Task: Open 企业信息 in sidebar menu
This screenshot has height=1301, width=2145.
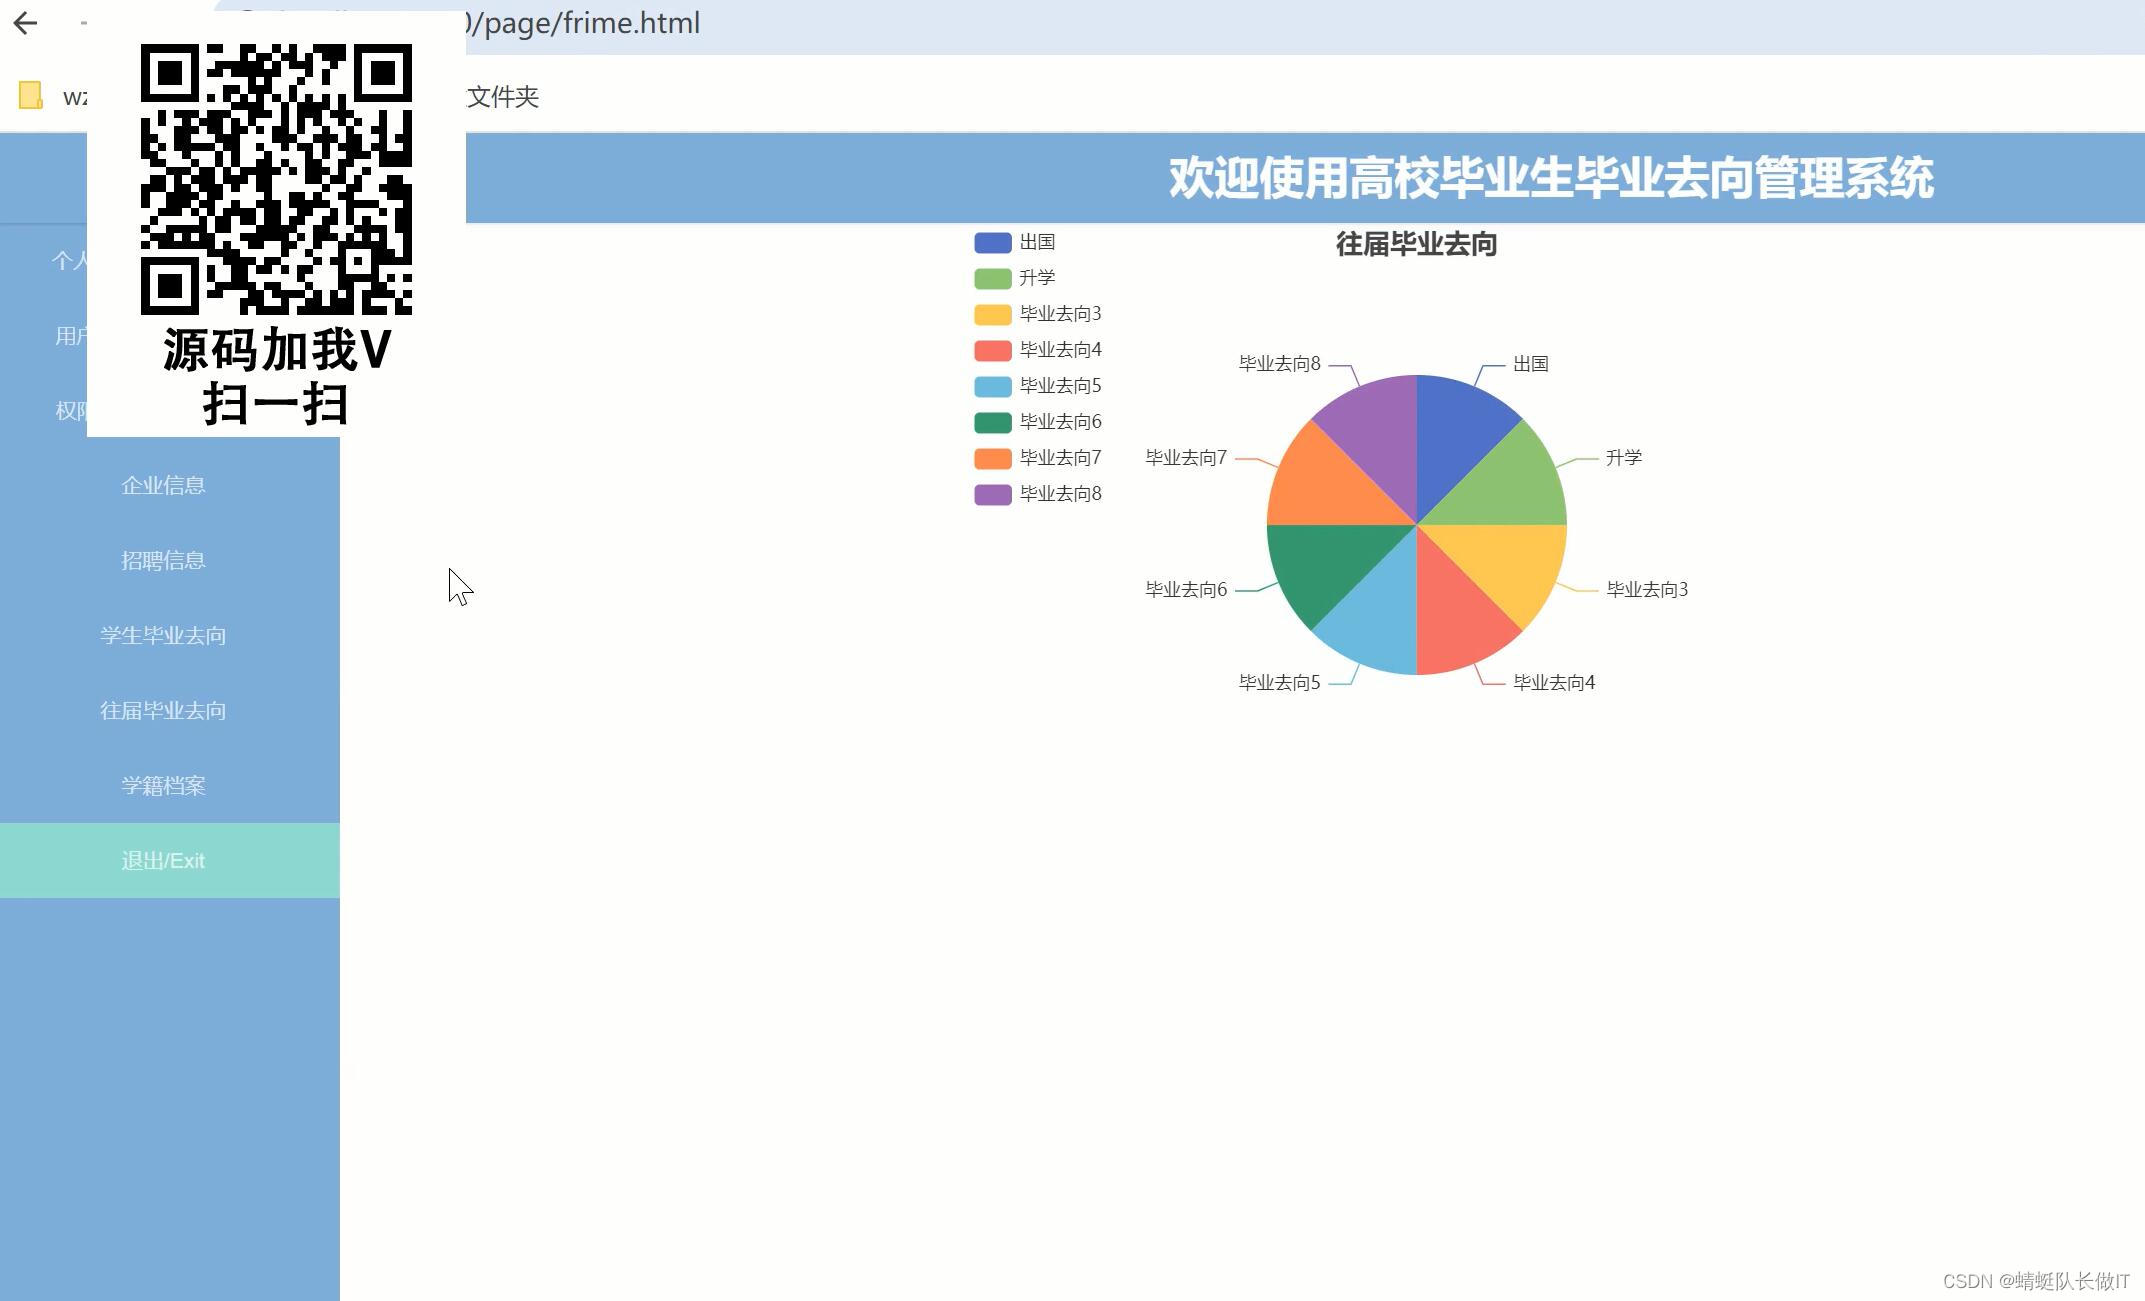Action: [x=163, y=486]
